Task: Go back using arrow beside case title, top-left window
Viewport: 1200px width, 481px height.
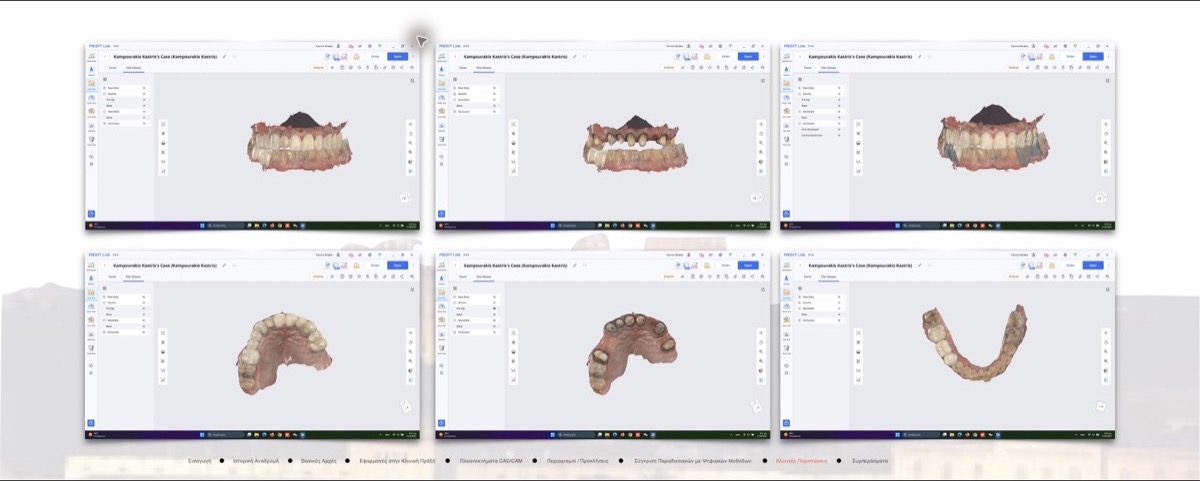Action: pyautogui.click(x=105, y=56)
